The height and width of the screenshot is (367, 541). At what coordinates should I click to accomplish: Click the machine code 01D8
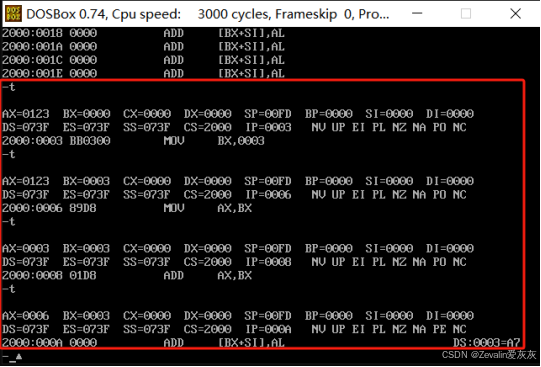pyautogui.click(x=83, y=275)
